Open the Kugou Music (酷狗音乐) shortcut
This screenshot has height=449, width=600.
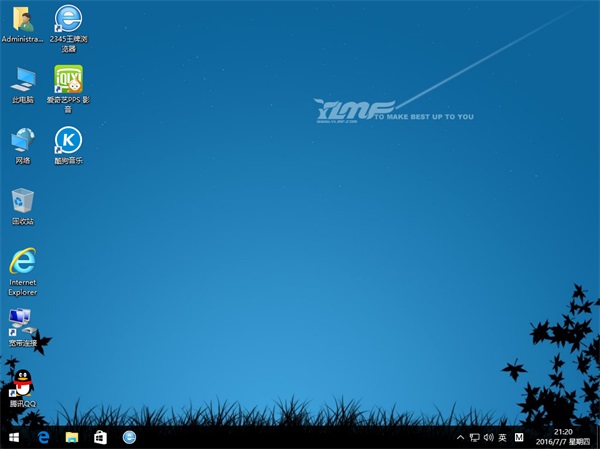pyautogui.click(x=68, y=140)
